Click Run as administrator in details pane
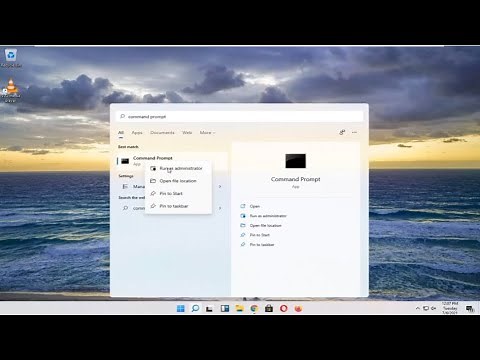This screenshot has width=480, height=360. point(268,216)
